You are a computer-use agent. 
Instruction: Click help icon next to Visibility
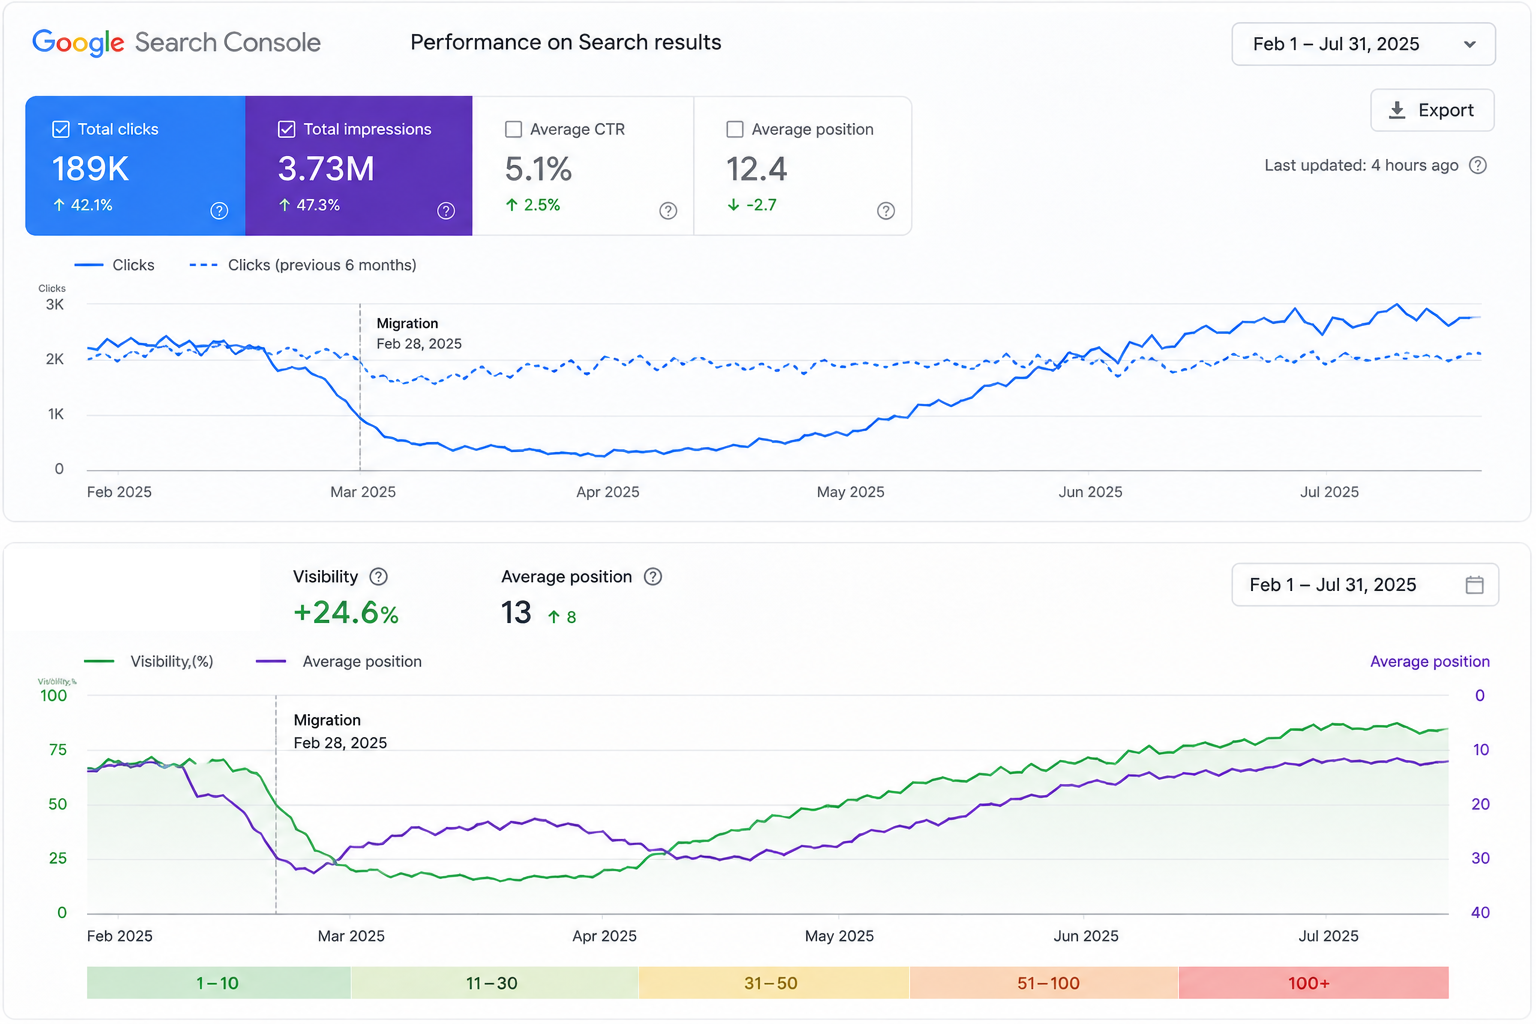pyautogui.click(x=378, y=577)
